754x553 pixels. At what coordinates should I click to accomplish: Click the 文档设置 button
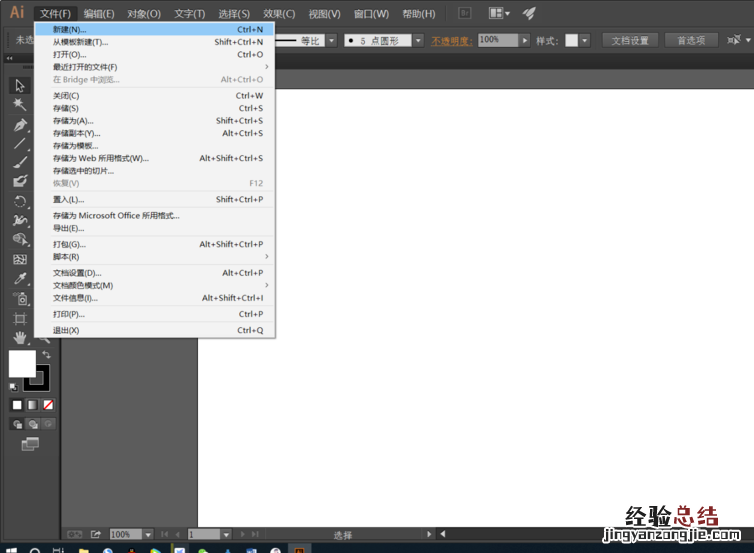630,40
